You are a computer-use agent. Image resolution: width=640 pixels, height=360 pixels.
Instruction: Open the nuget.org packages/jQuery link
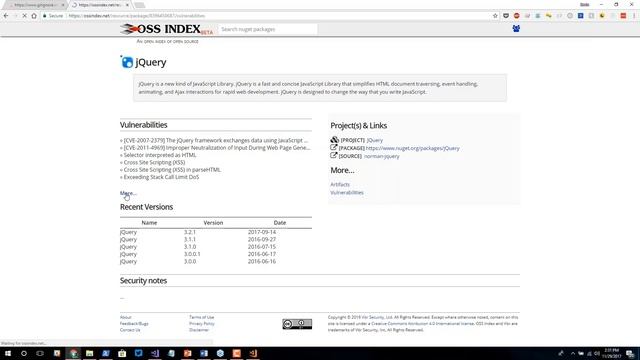click(413, 148)
